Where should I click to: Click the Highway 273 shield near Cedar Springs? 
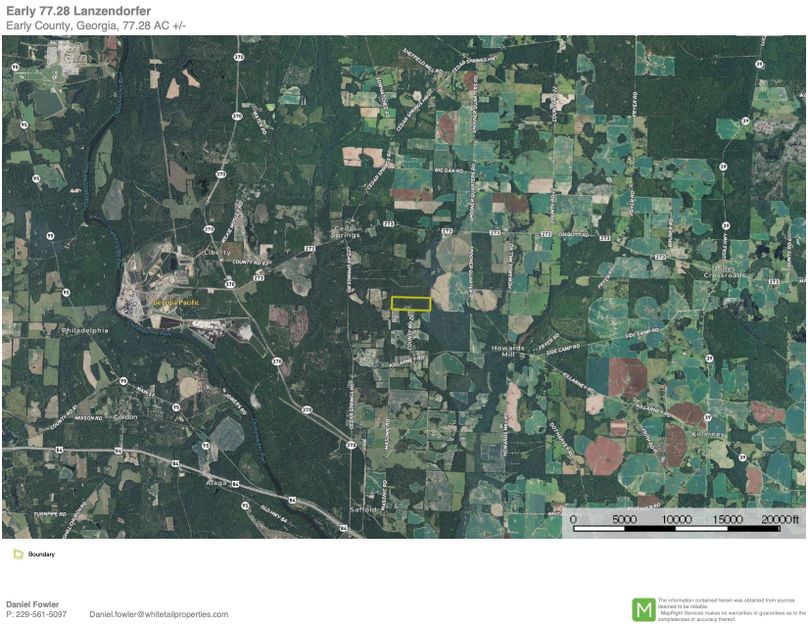point(389,223)
